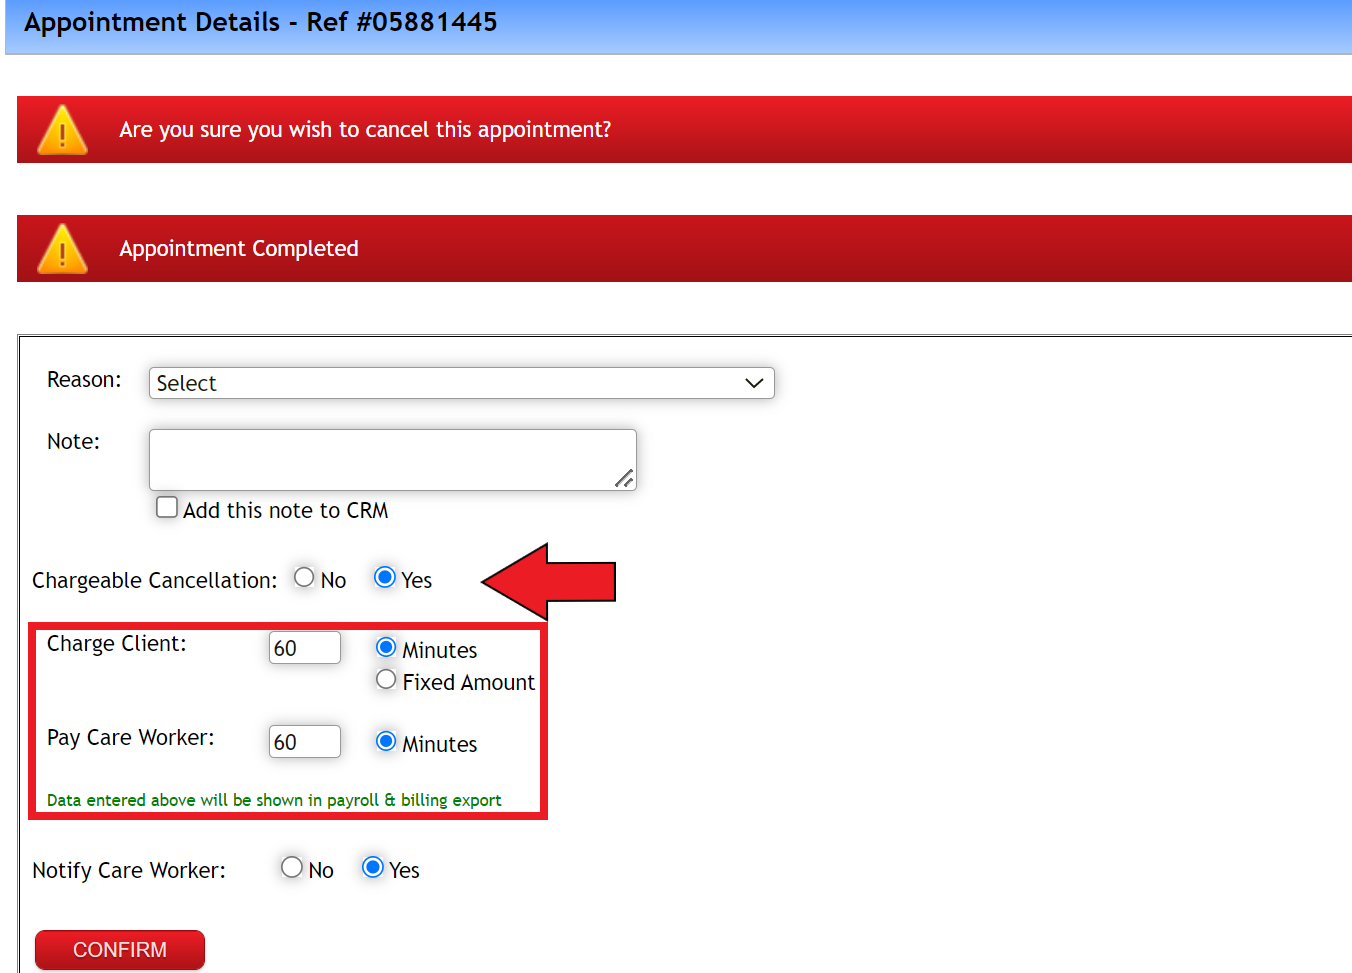The height and width of the screenshot is (973, 1352).
Task: Open the Reason dropdown
Action: (461, 383)
